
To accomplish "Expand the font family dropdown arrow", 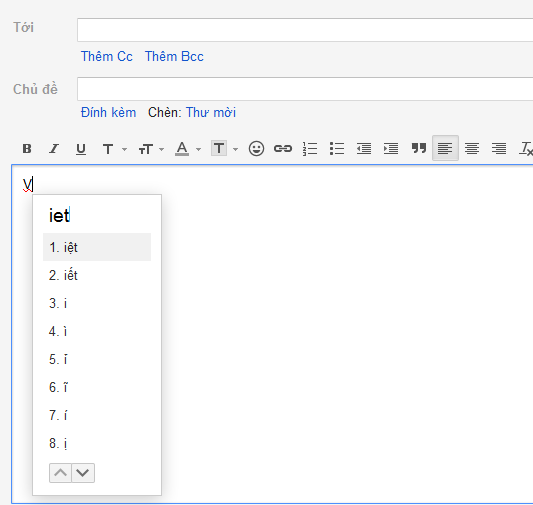I will point(124,150).
